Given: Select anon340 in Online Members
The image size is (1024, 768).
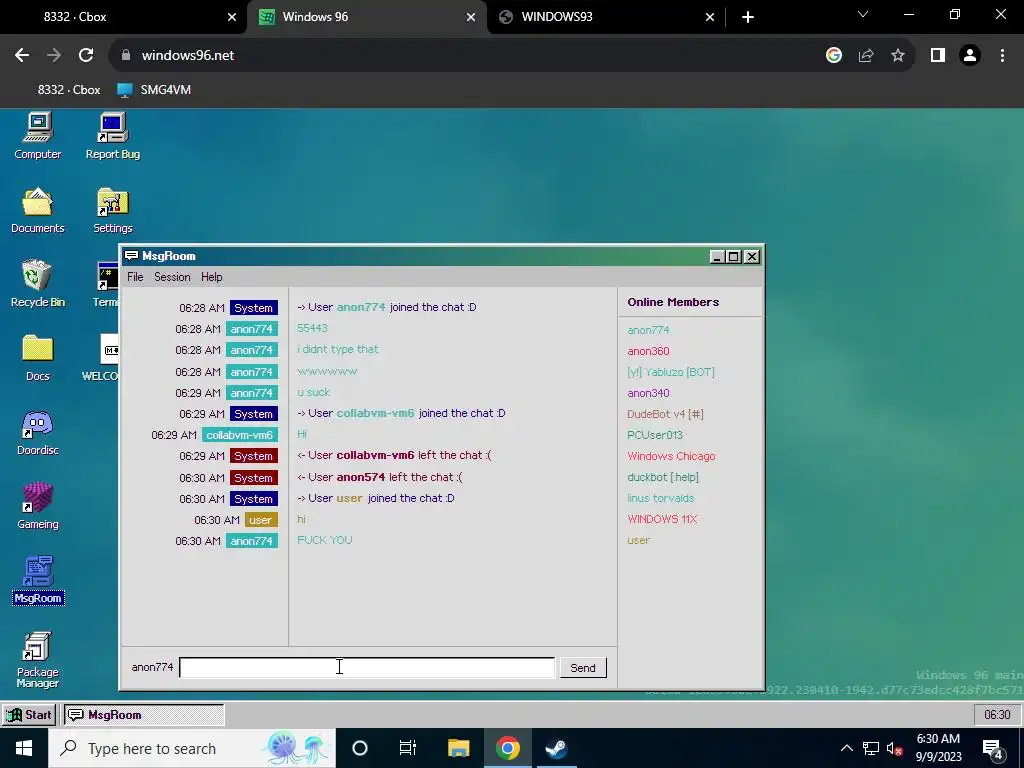Looking at the screenshot, I should (648, 393).
